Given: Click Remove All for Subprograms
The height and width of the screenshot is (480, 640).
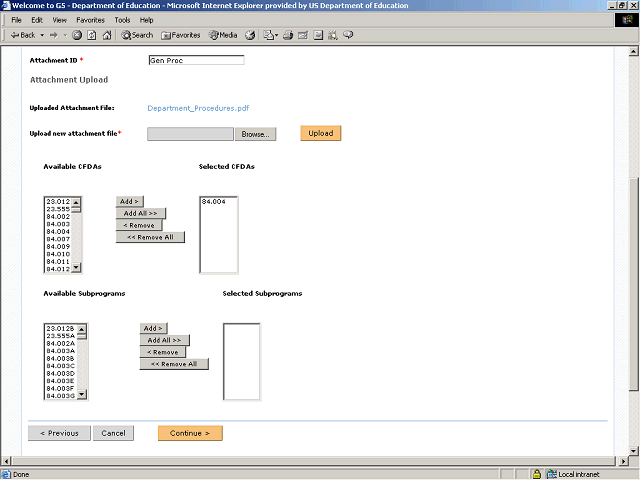Looking at the screenshot, I should click(175, 364).
